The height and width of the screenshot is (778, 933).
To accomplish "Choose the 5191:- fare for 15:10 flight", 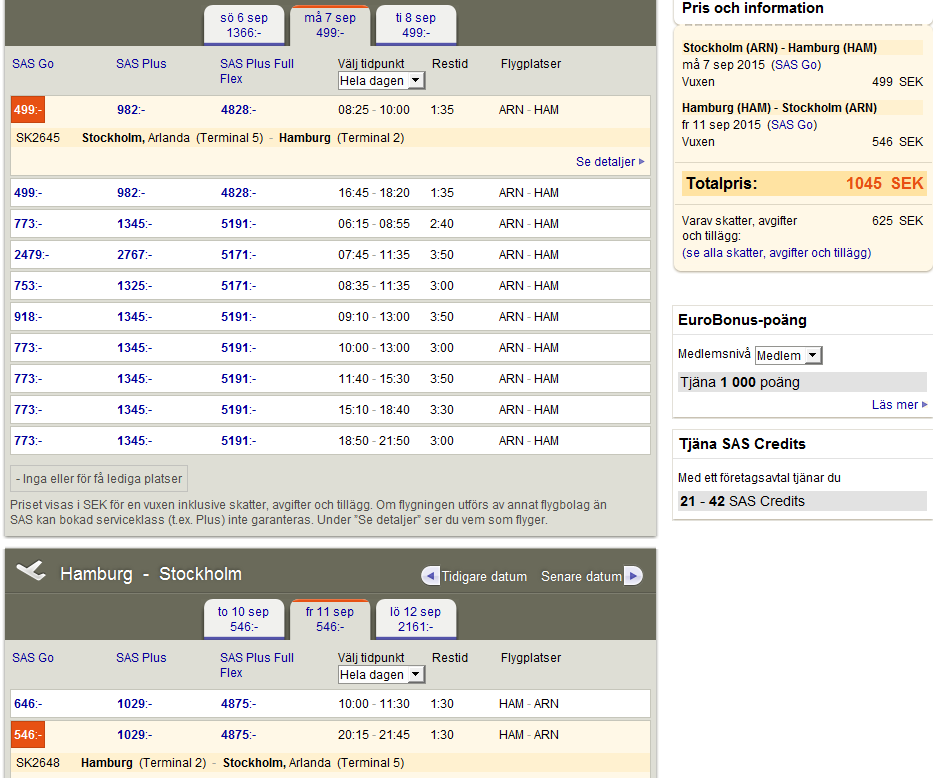I will pyautogui.click(x=239, y=410).
